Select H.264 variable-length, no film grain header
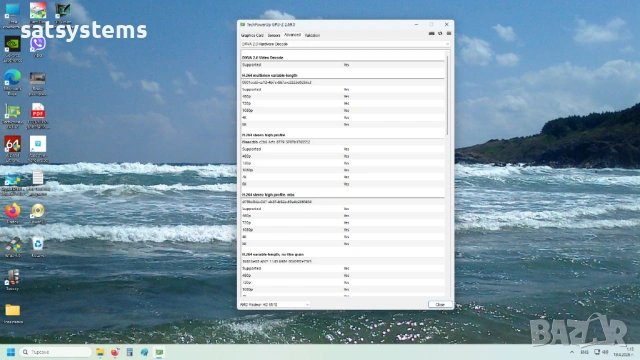Image resolution: width=640 pixels, height=360 pixels. click(273, 254)
